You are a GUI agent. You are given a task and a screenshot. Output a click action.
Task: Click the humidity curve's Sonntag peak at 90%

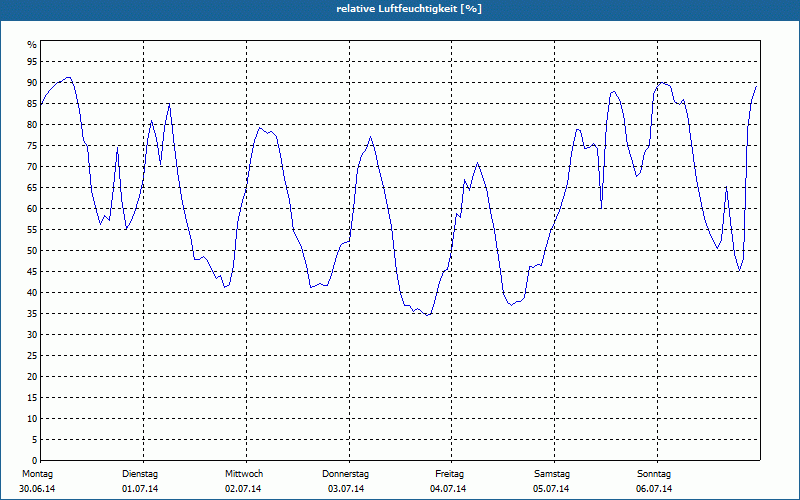tap(662, 82)
